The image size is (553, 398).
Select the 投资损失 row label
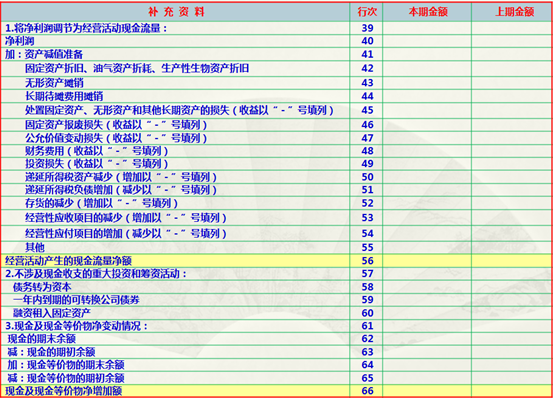click(96, 164)
